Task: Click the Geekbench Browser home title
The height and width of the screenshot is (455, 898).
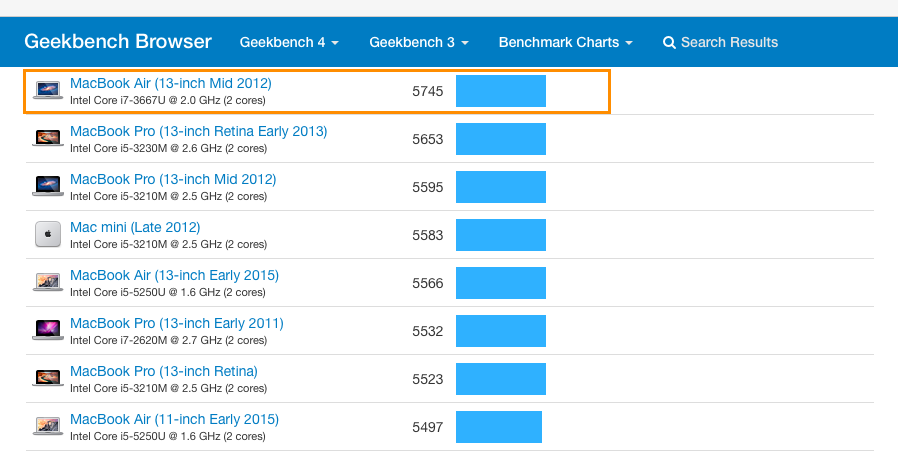Action: tap(118, 41)
